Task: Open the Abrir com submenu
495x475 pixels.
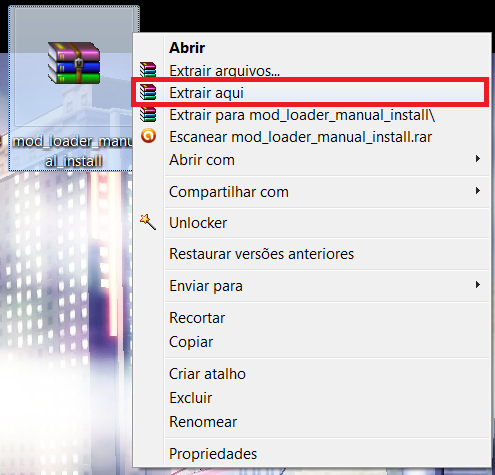Action: coord(311,160)
